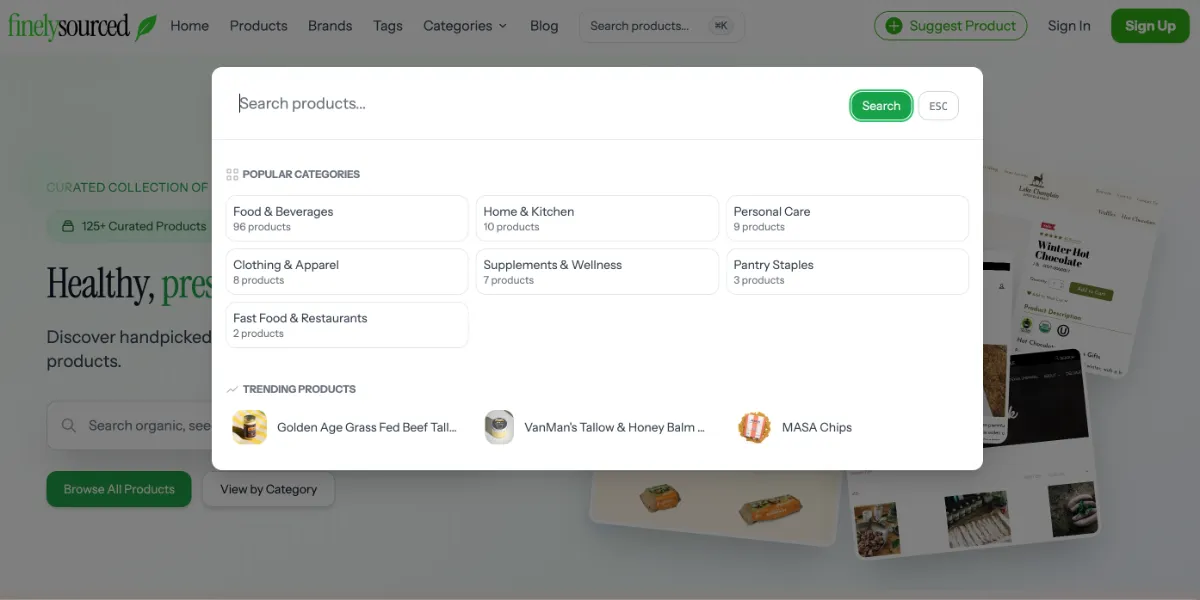Pick Supplements & Wellness category
The height and width of the screenshot is (600, 1200).
597,271
